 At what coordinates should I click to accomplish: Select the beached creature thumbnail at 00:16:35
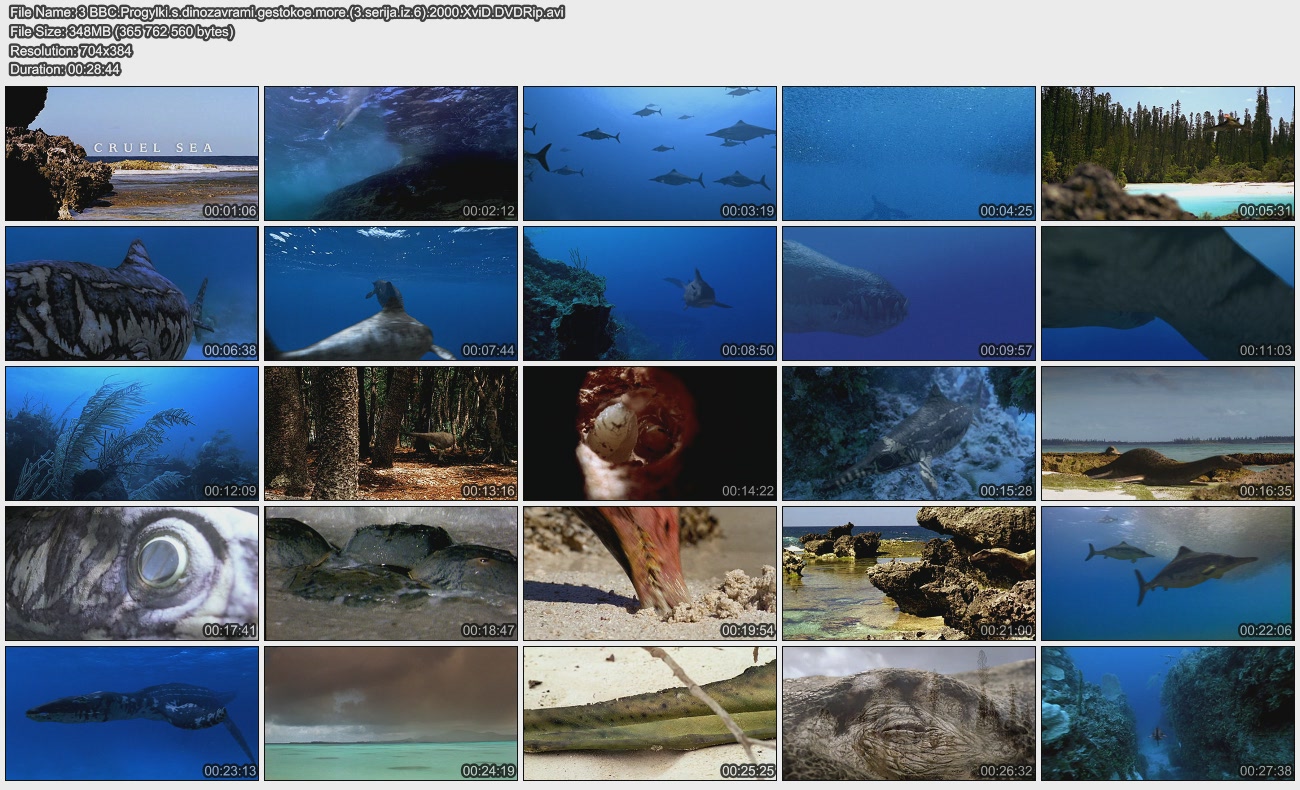1167,433
